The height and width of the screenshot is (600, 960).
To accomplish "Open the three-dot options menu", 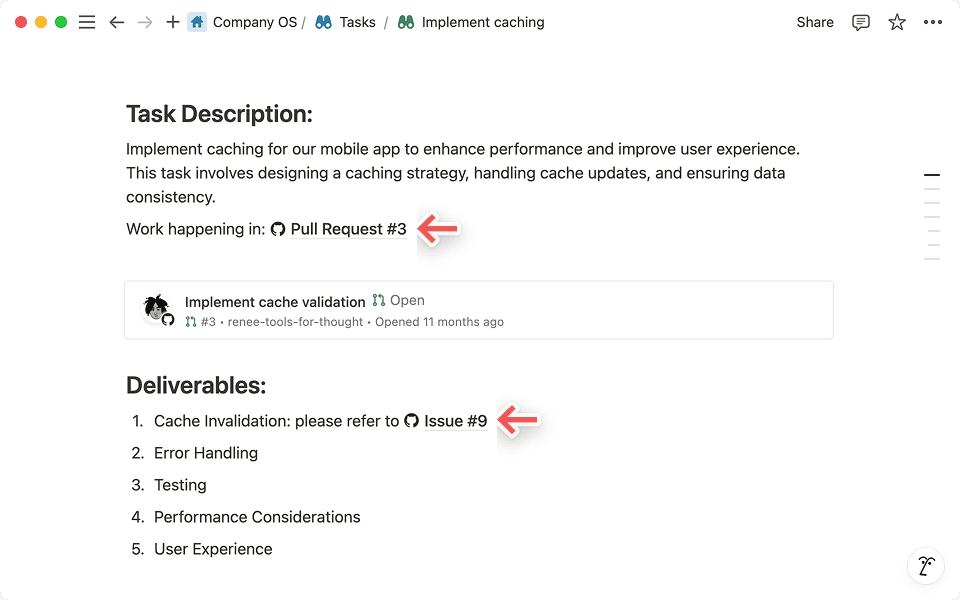I will click(932, 21).
